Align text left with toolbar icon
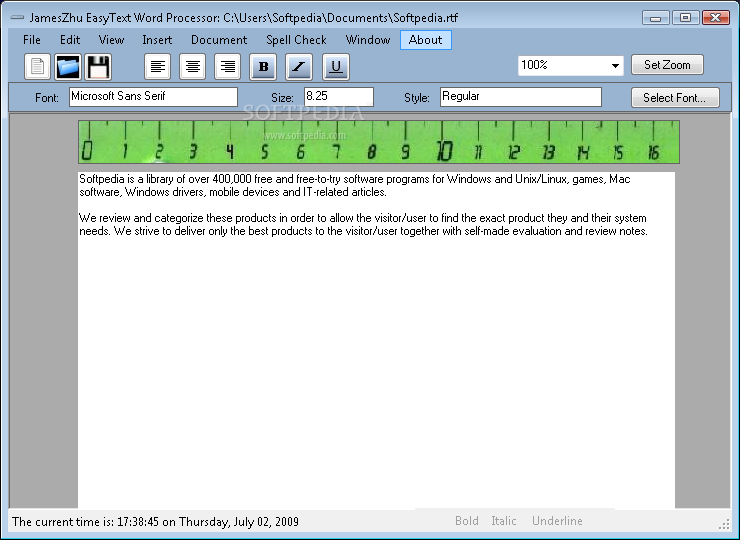Image resolution: width=740 pixels, height=540 pixels. [x=158, y=67]
